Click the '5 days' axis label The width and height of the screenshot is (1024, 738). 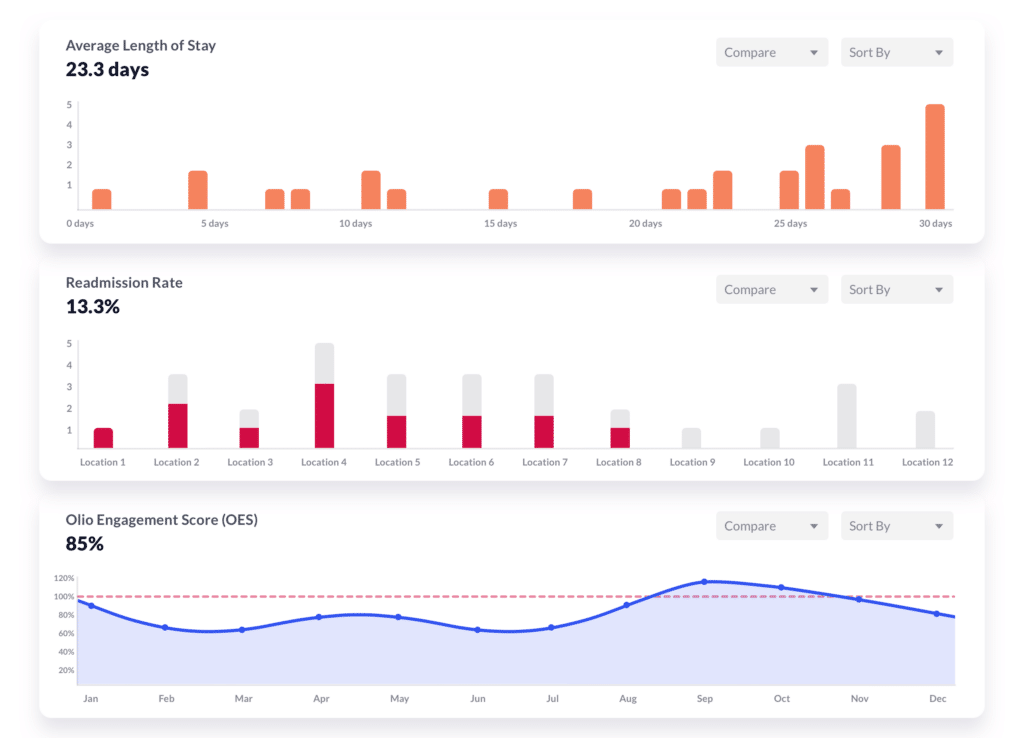pos(215,223)
